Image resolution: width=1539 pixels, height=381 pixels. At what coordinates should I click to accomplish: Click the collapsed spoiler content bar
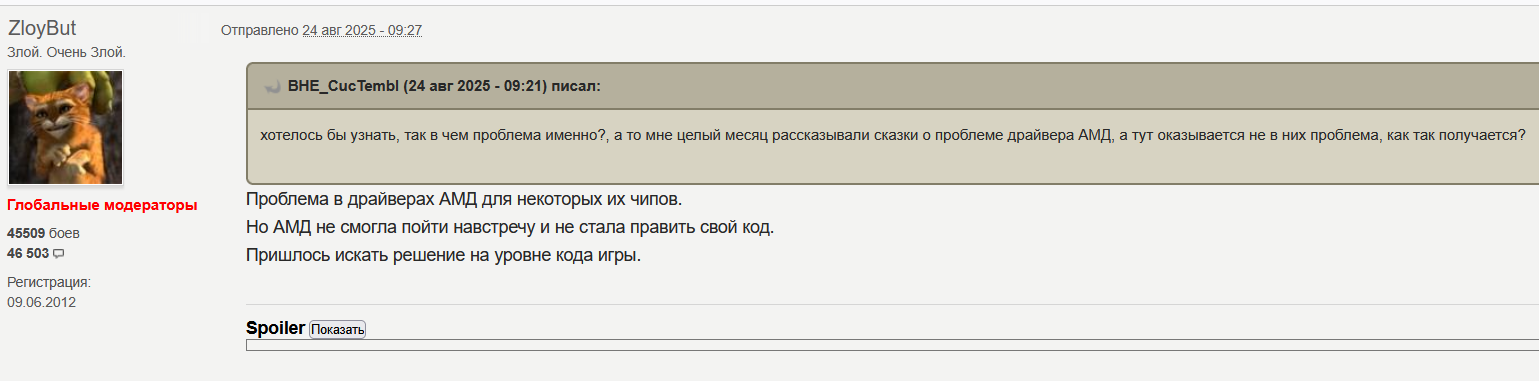point(892,345)
